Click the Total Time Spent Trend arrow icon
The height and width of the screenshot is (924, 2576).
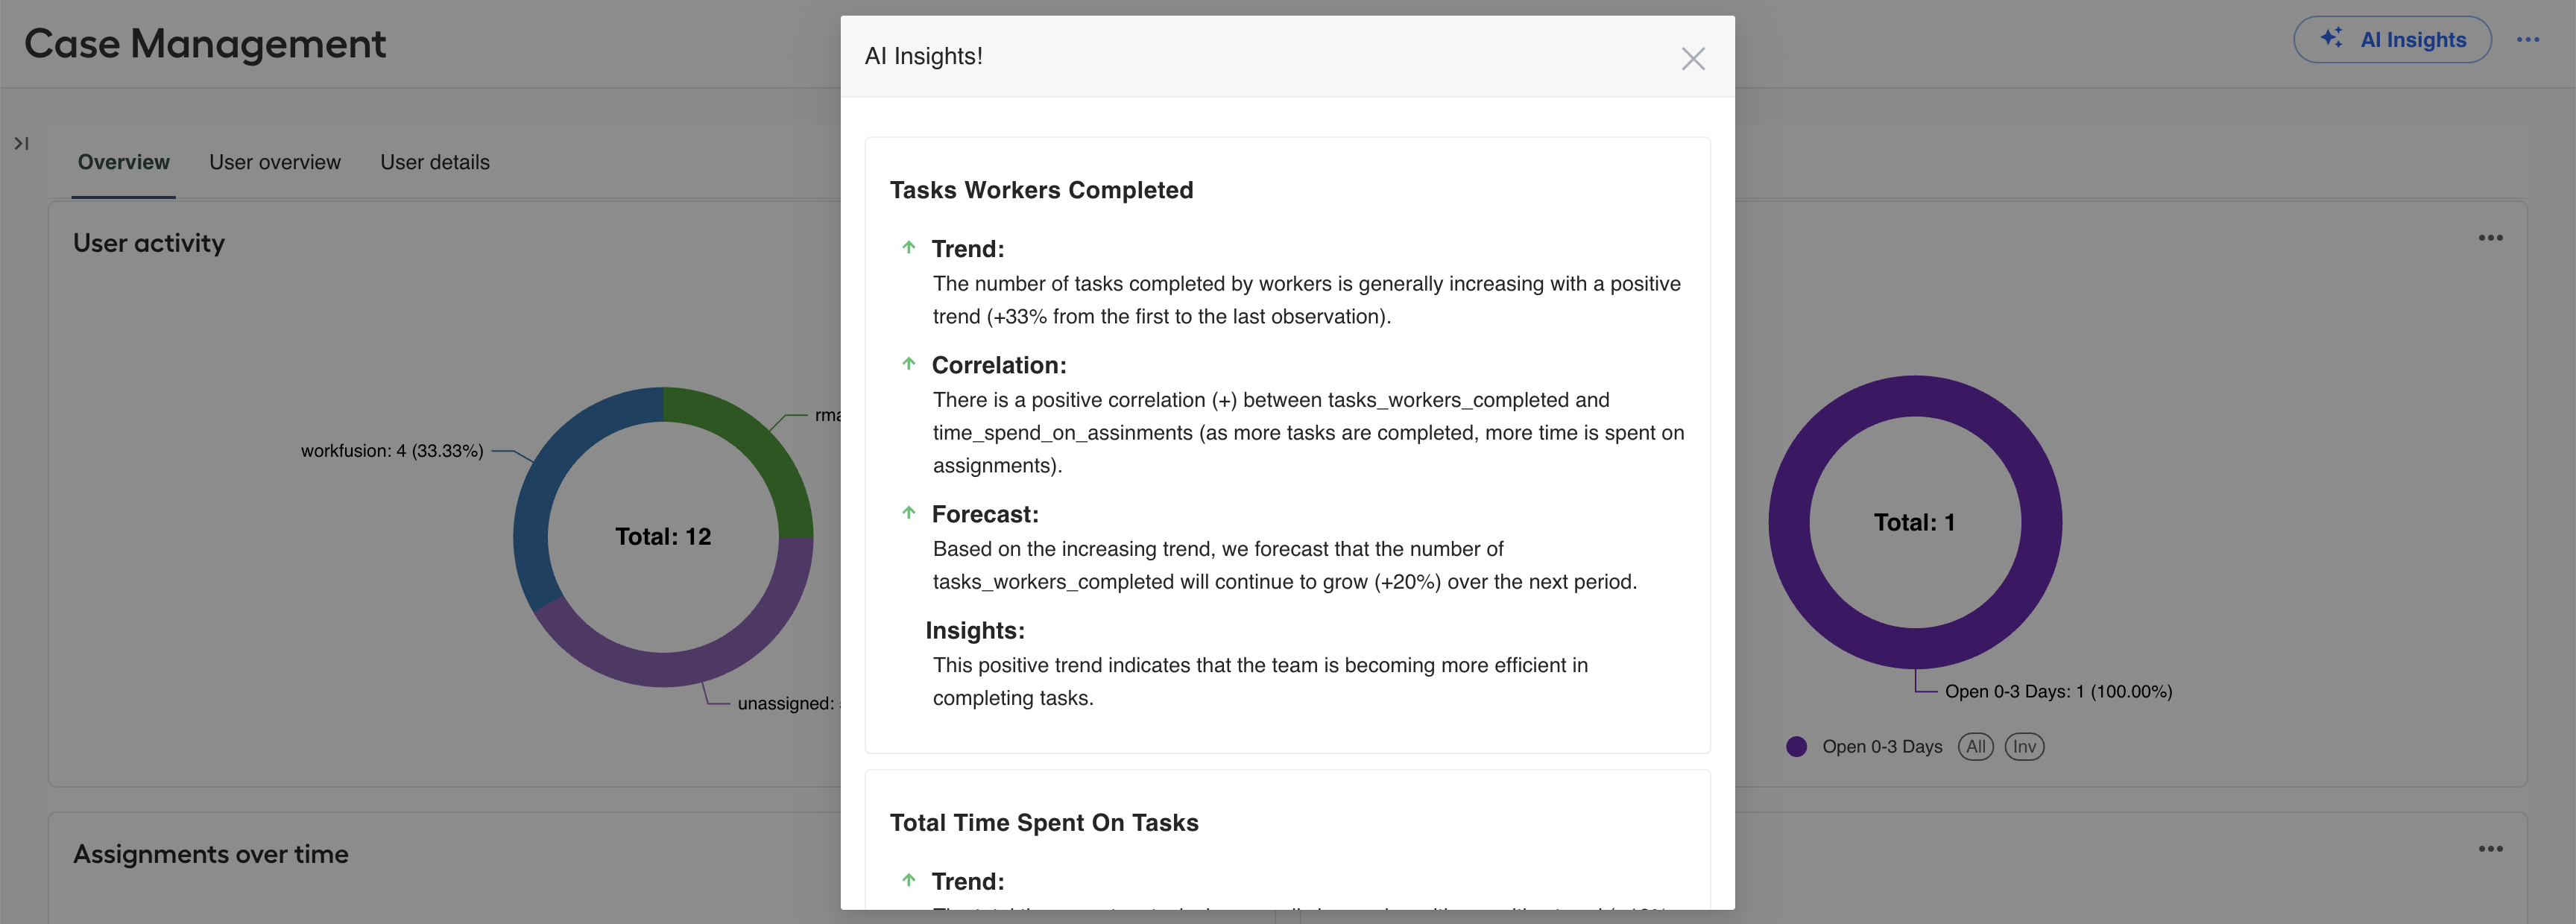coord(908,880)
